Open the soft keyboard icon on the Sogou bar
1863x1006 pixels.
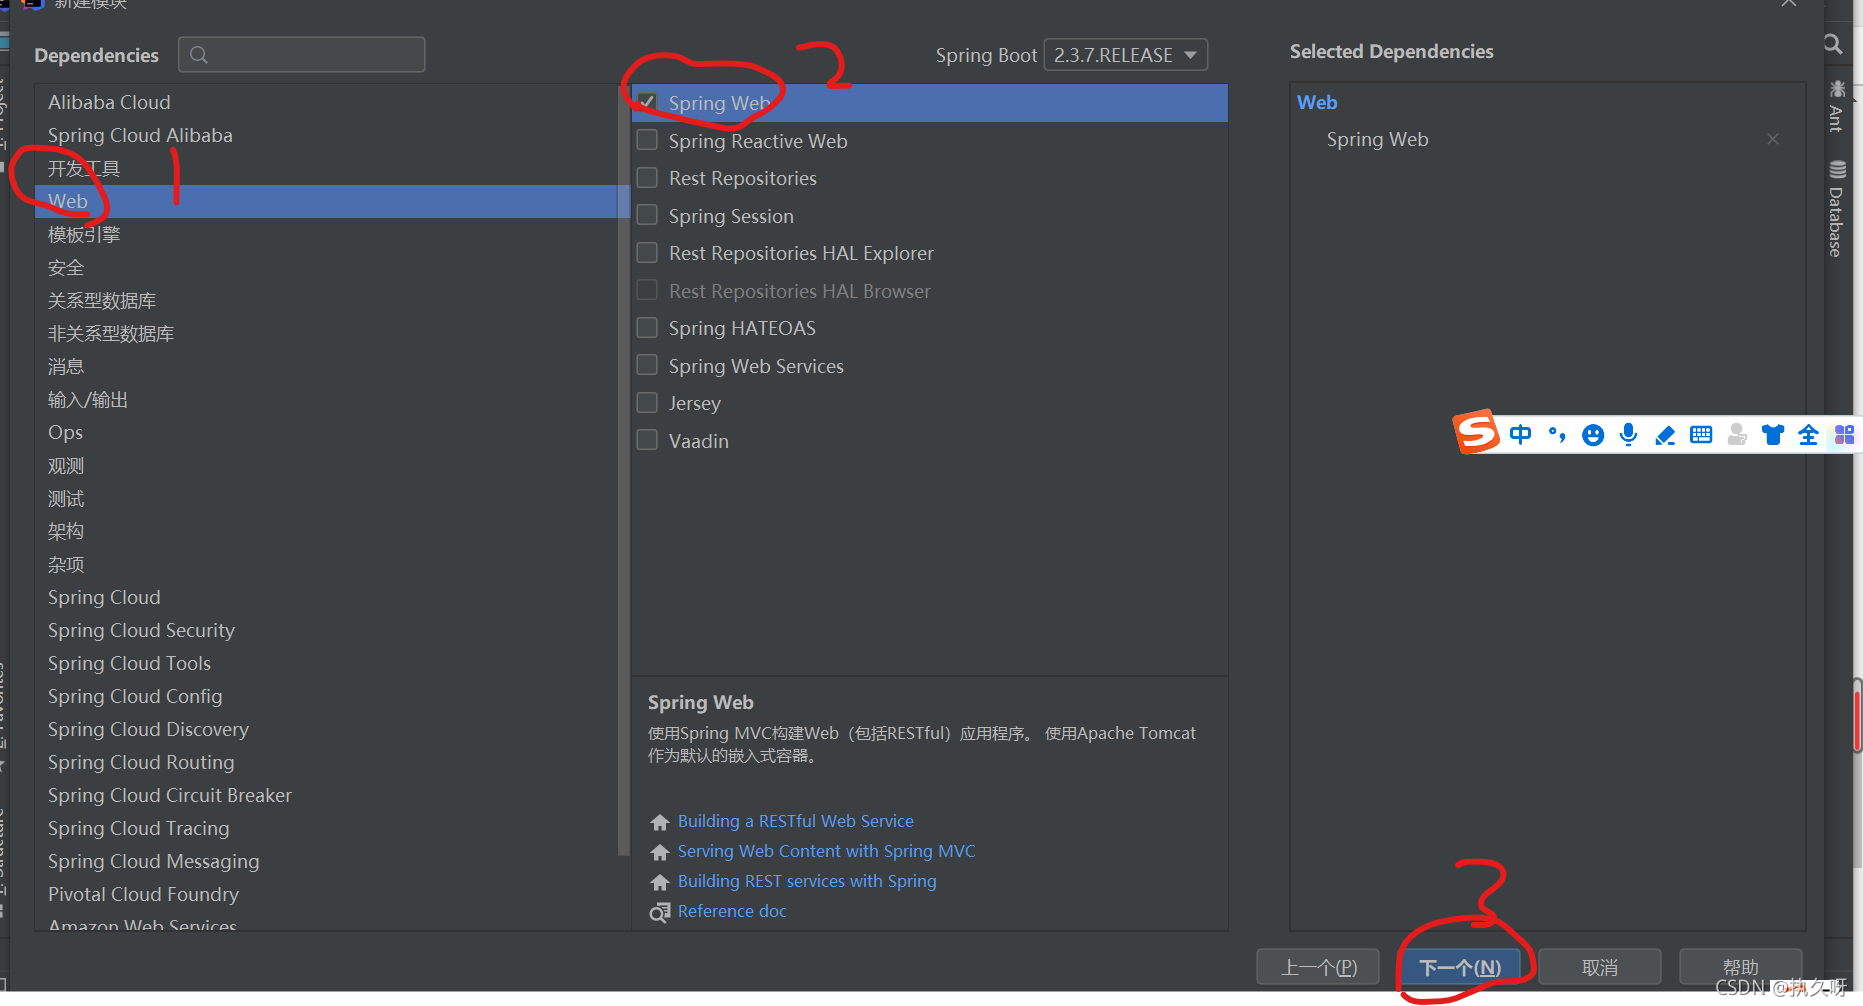coord(1701,434)
